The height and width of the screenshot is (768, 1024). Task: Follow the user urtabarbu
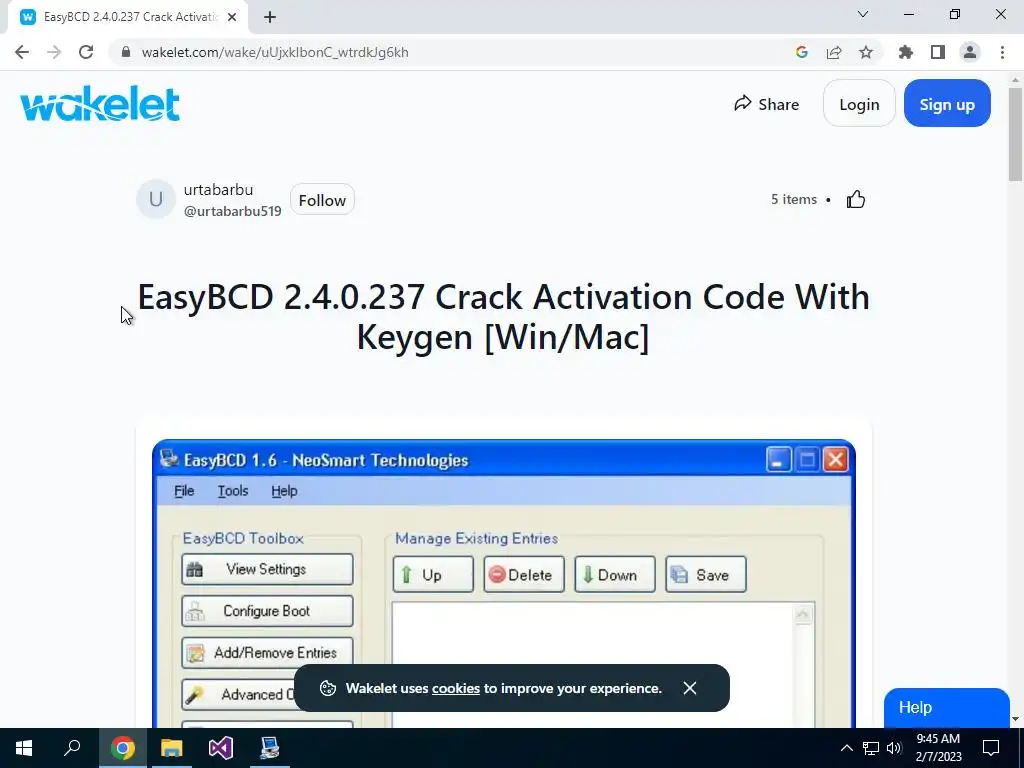click(x=322, y=200)
